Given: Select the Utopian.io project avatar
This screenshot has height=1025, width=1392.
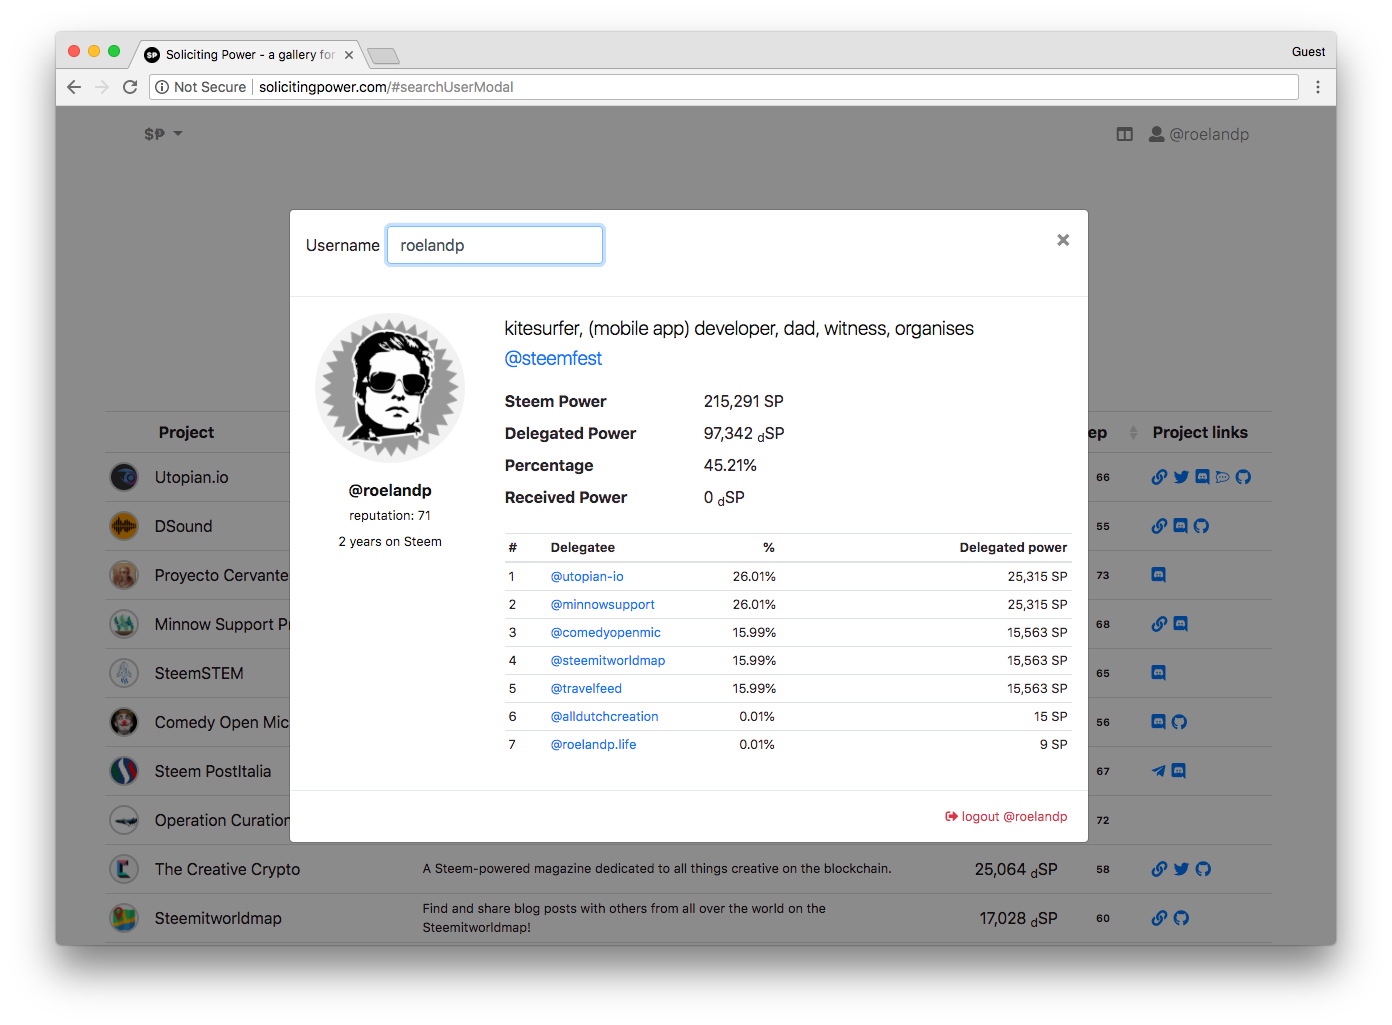Looking at the screenshot, I should (x=124, y=477).
